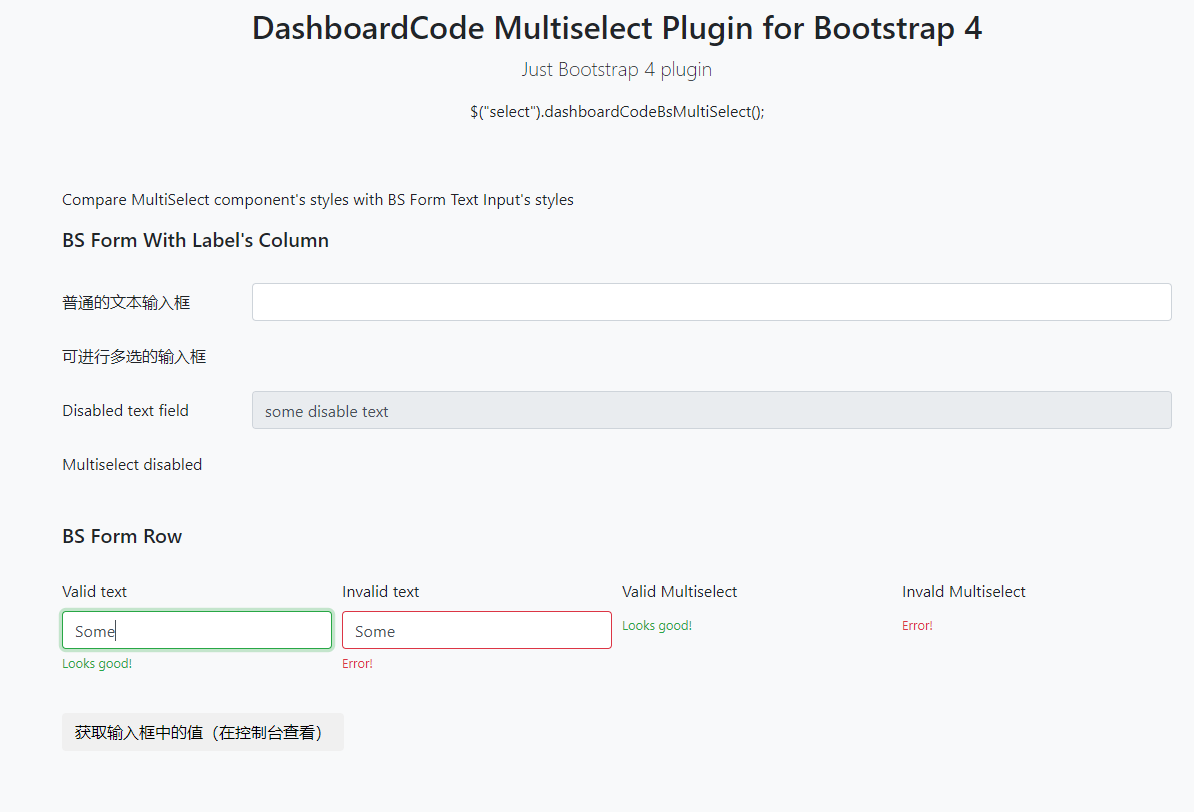Click the dashboardCodeBsMultiSelect code snippet

coord(617,112)
